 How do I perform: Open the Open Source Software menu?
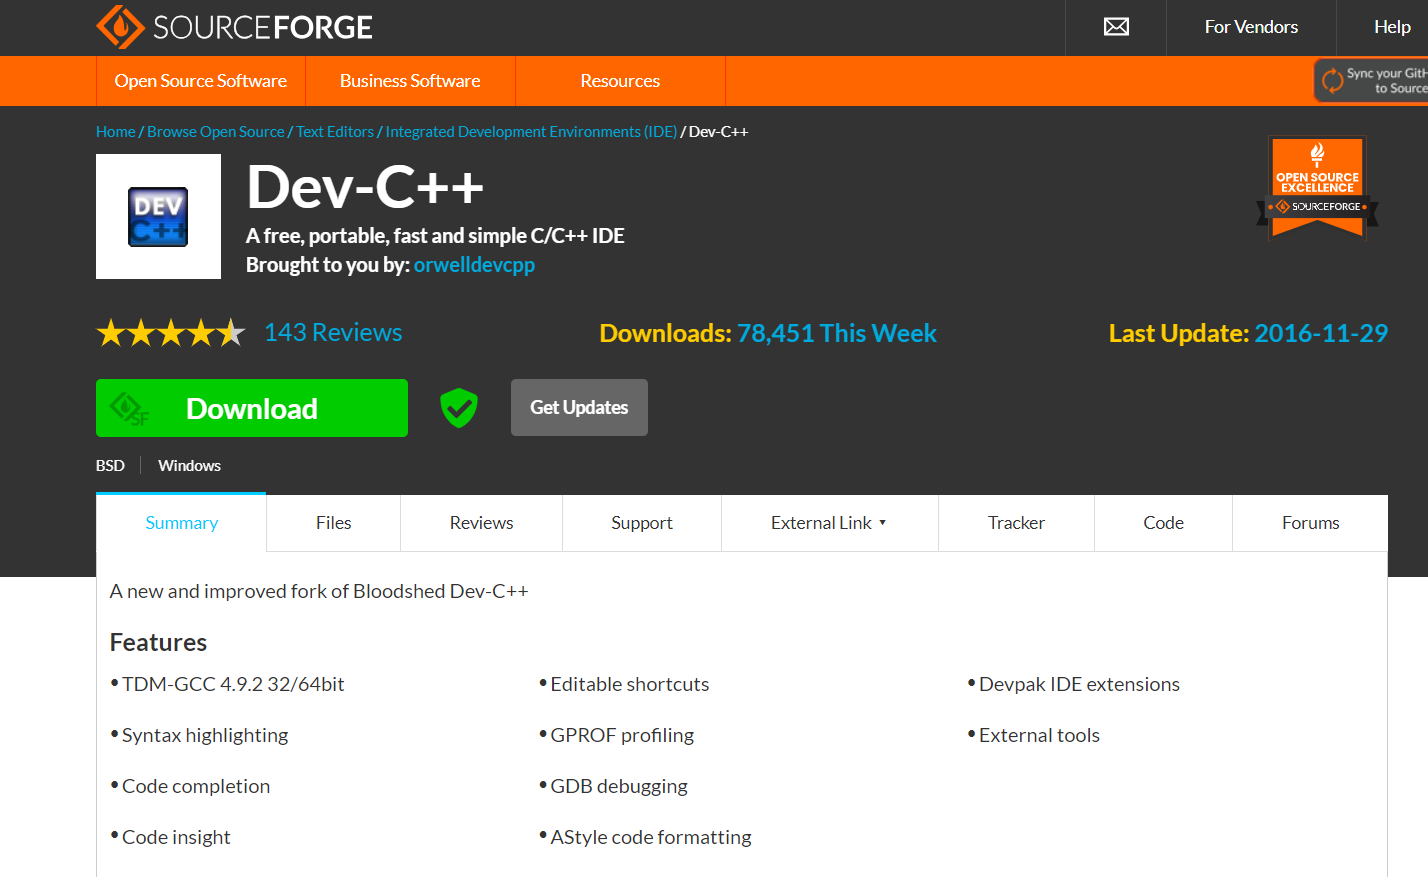coord(201,81)
